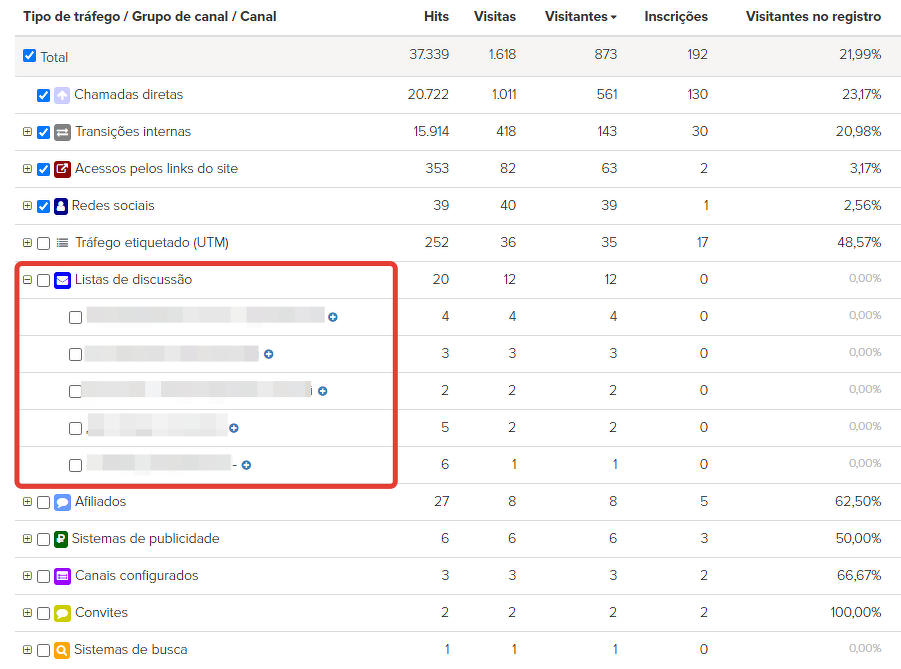Sort table by Inscrições column
The height and width of the screenshot is (669, 901).
coord(675,17)
